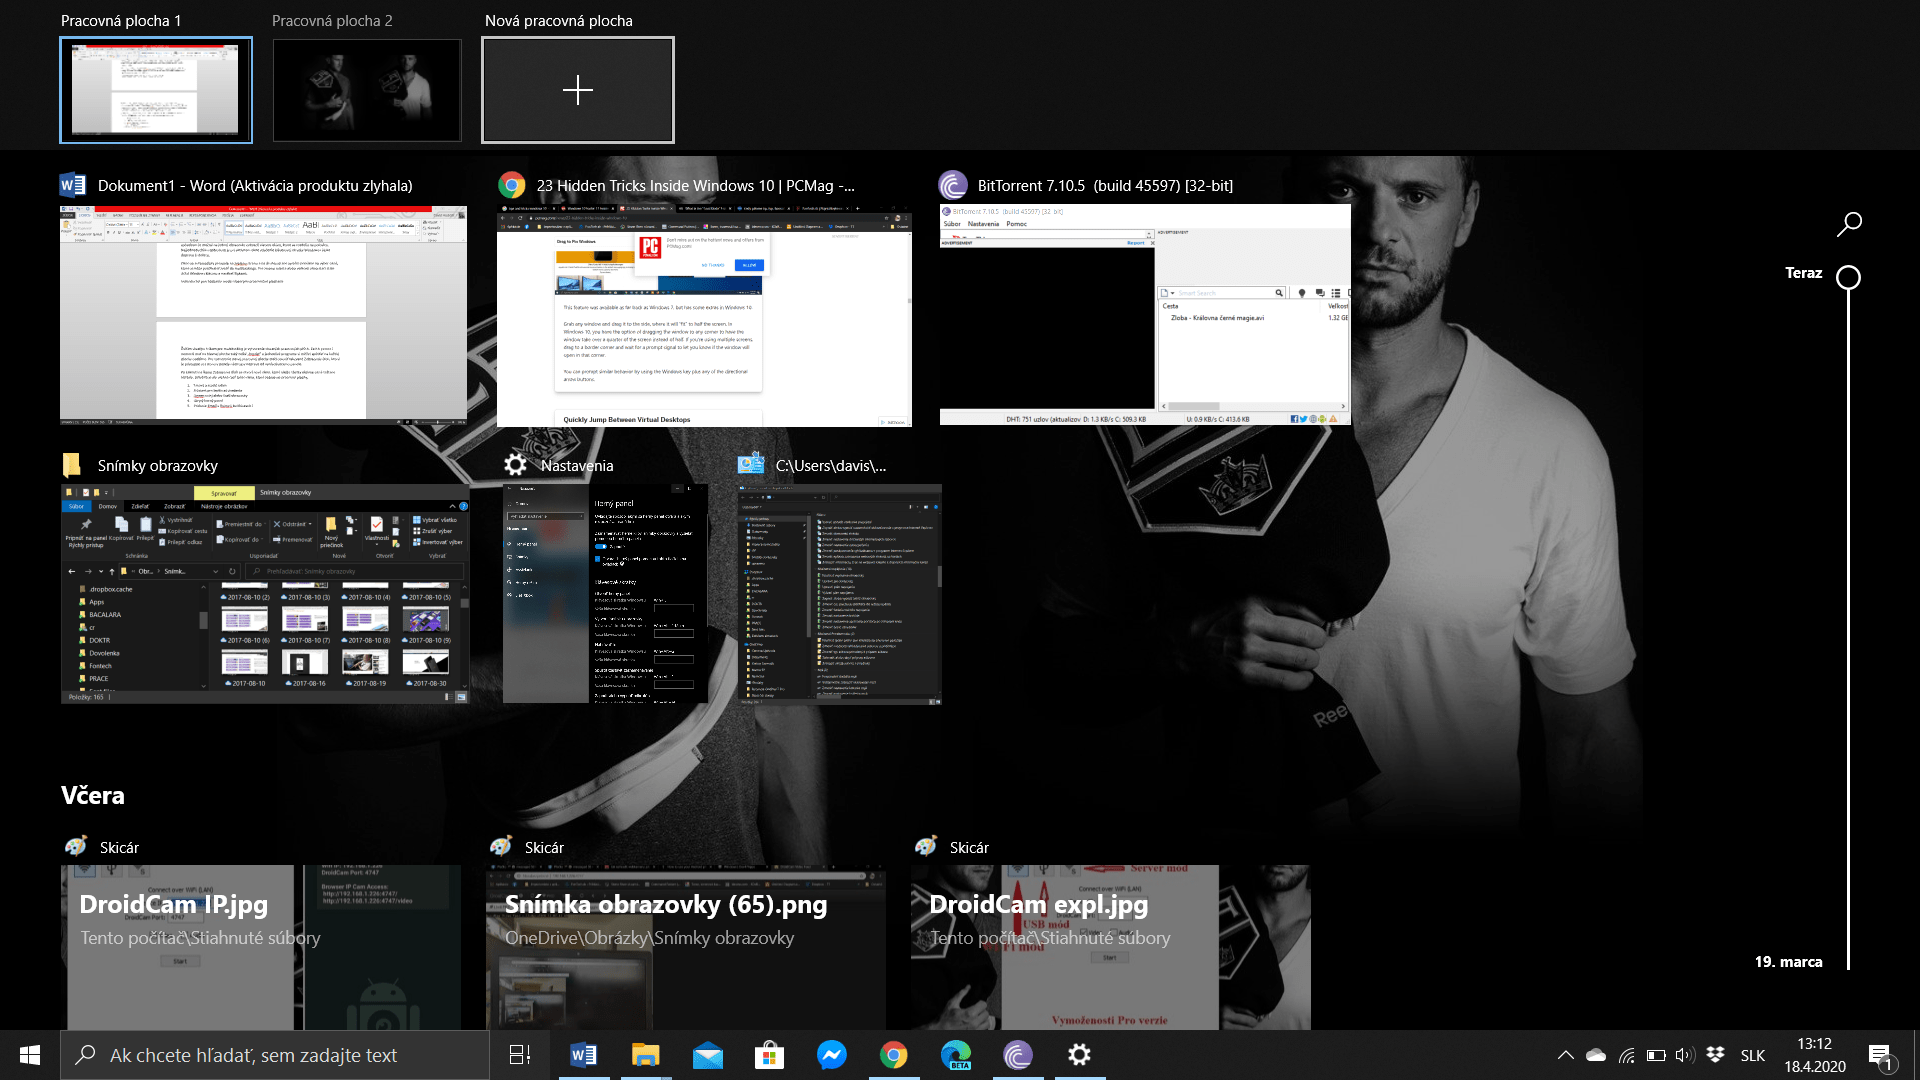The height and width of the screenshot is (1080, 1920).
Task: Open the clock showing 13:12
Action: (x=1815, y=1055)
